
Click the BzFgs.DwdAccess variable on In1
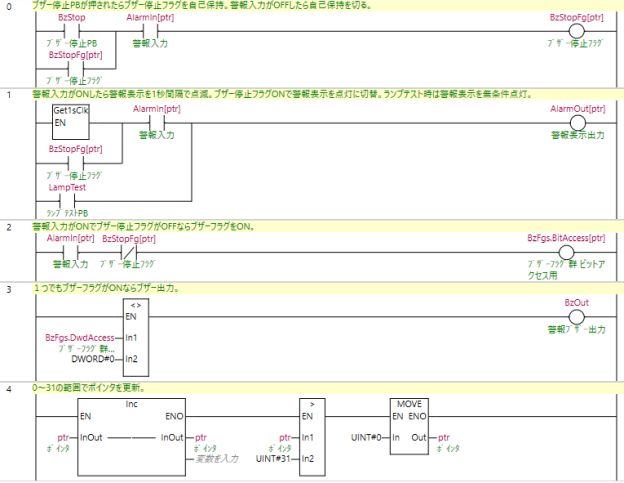coord(80,338)
